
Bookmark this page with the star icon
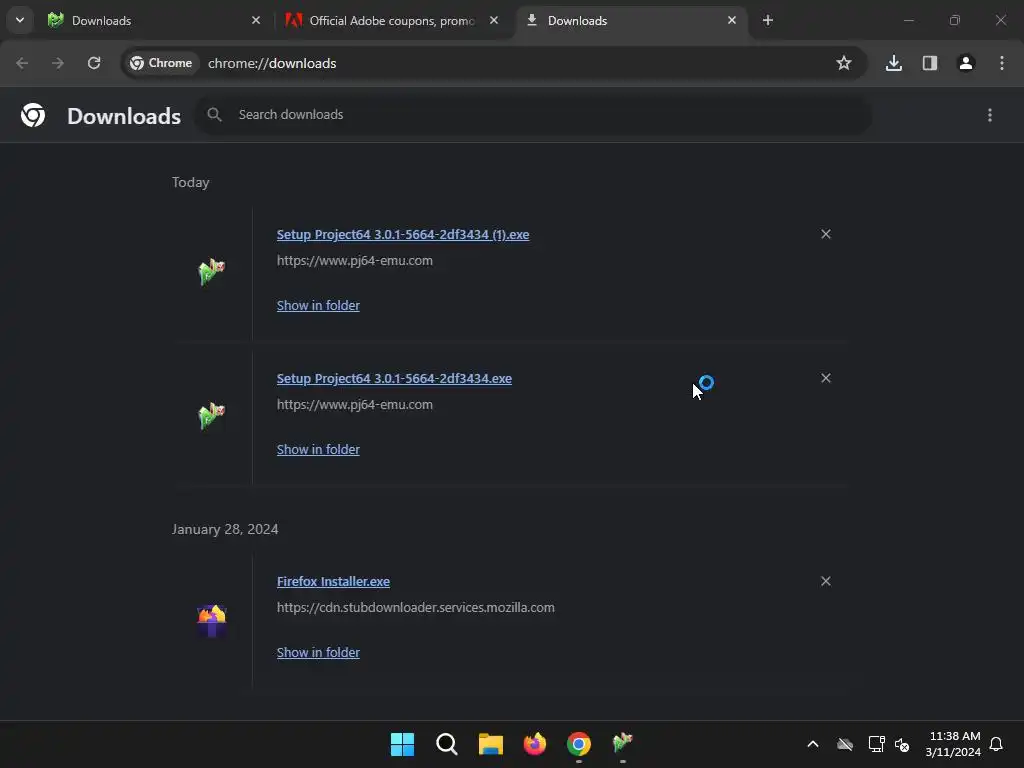[x=844, y=63]
